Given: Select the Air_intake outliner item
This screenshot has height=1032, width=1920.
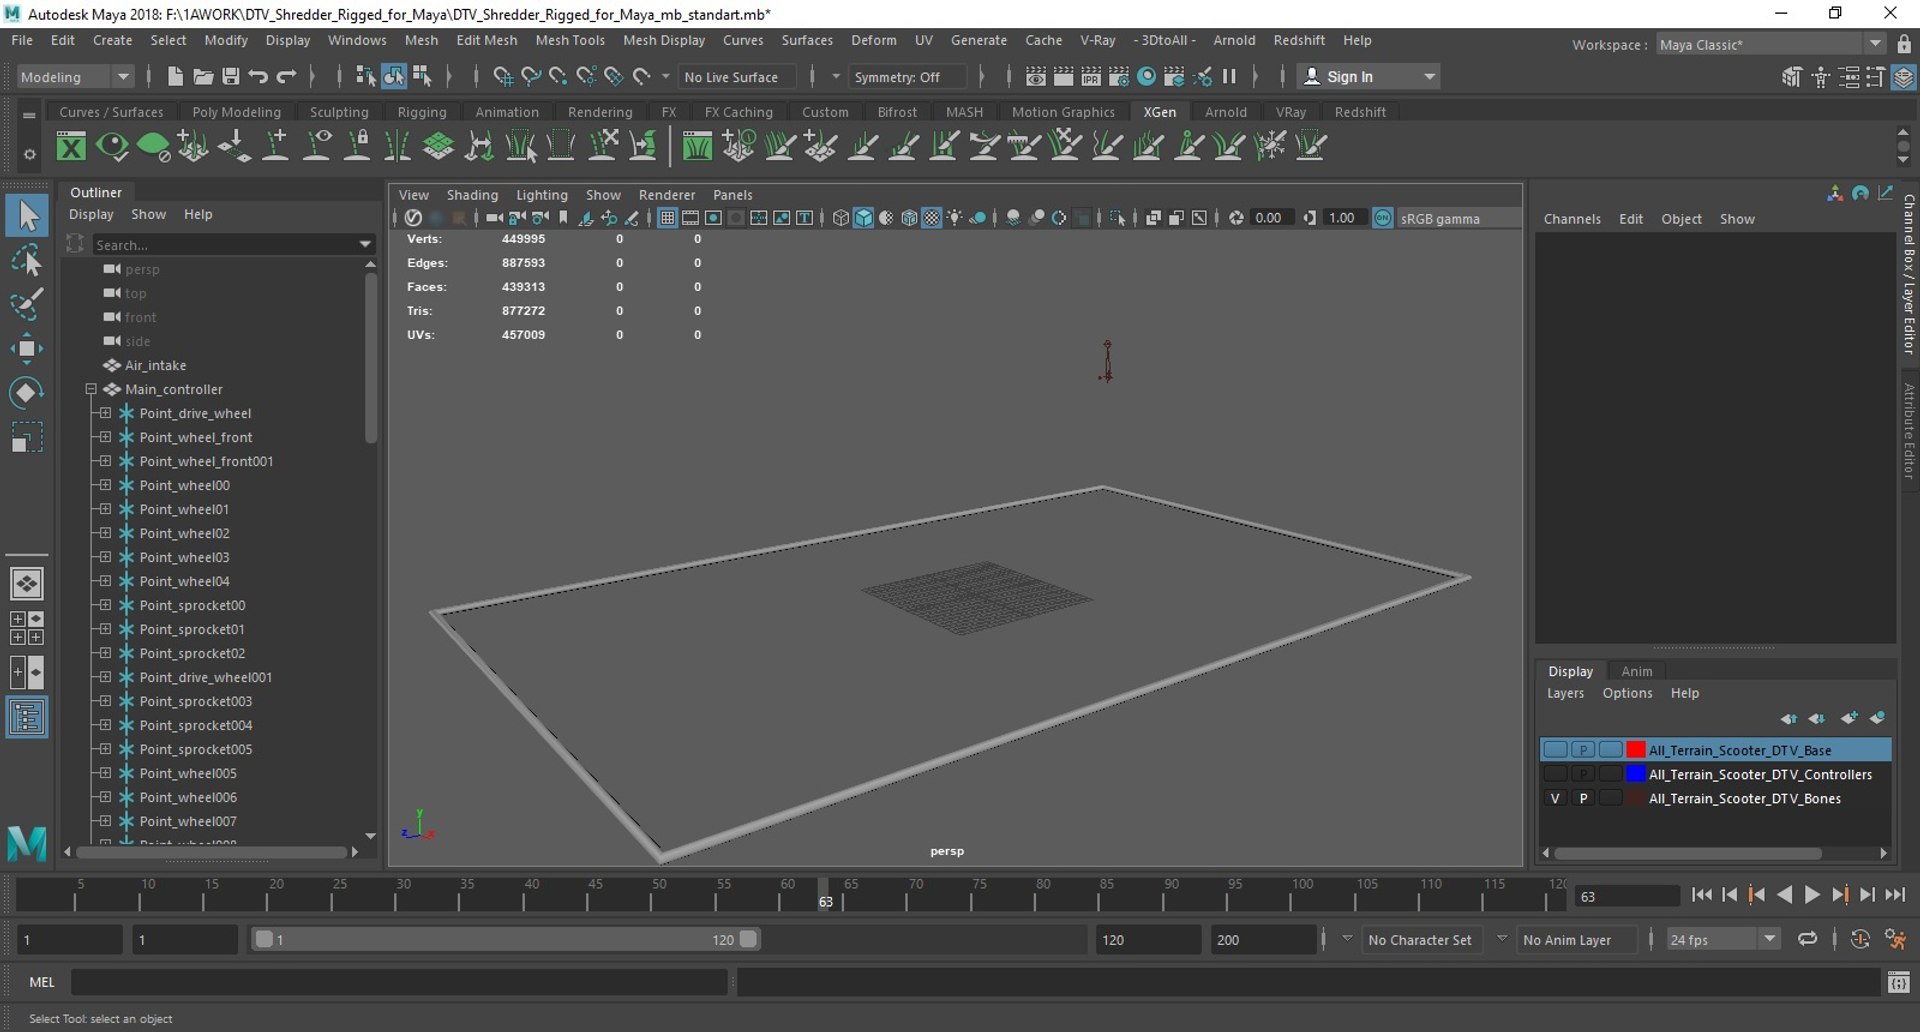Looking at the screenshot, I should click(155, 365).
